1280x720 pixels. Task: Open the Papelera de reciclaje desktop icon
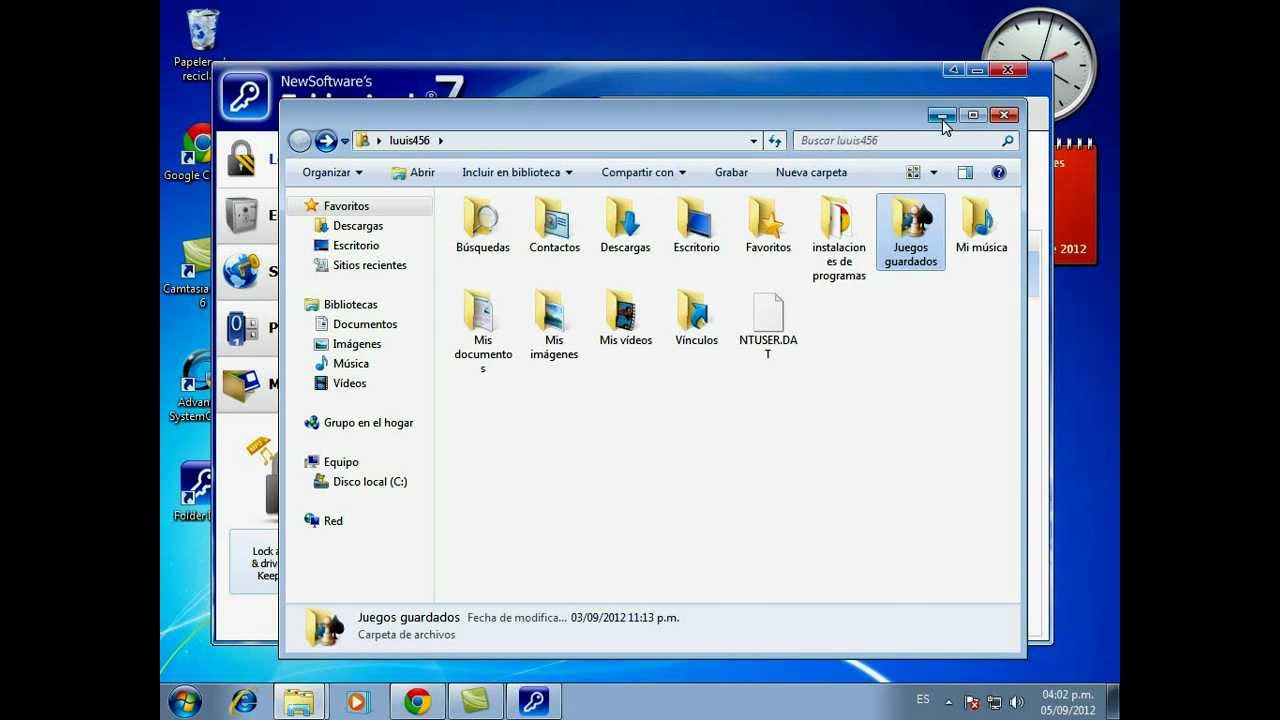tap(201, 45)
